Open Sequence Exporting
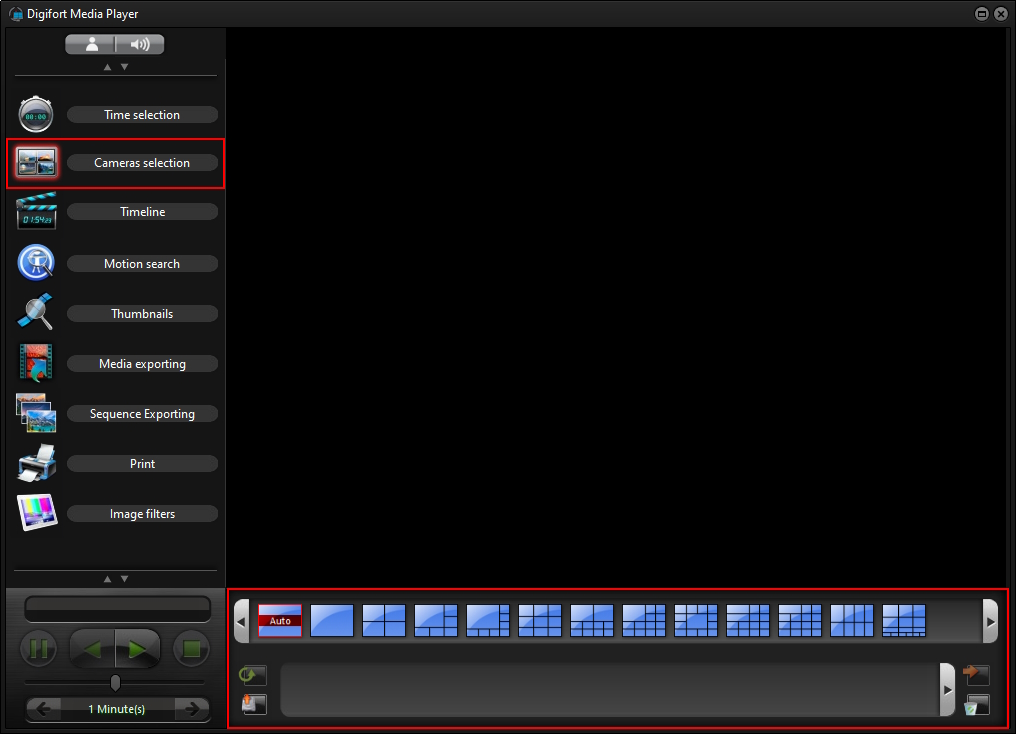Screen dimensions: 1016x734 [142, 413]
